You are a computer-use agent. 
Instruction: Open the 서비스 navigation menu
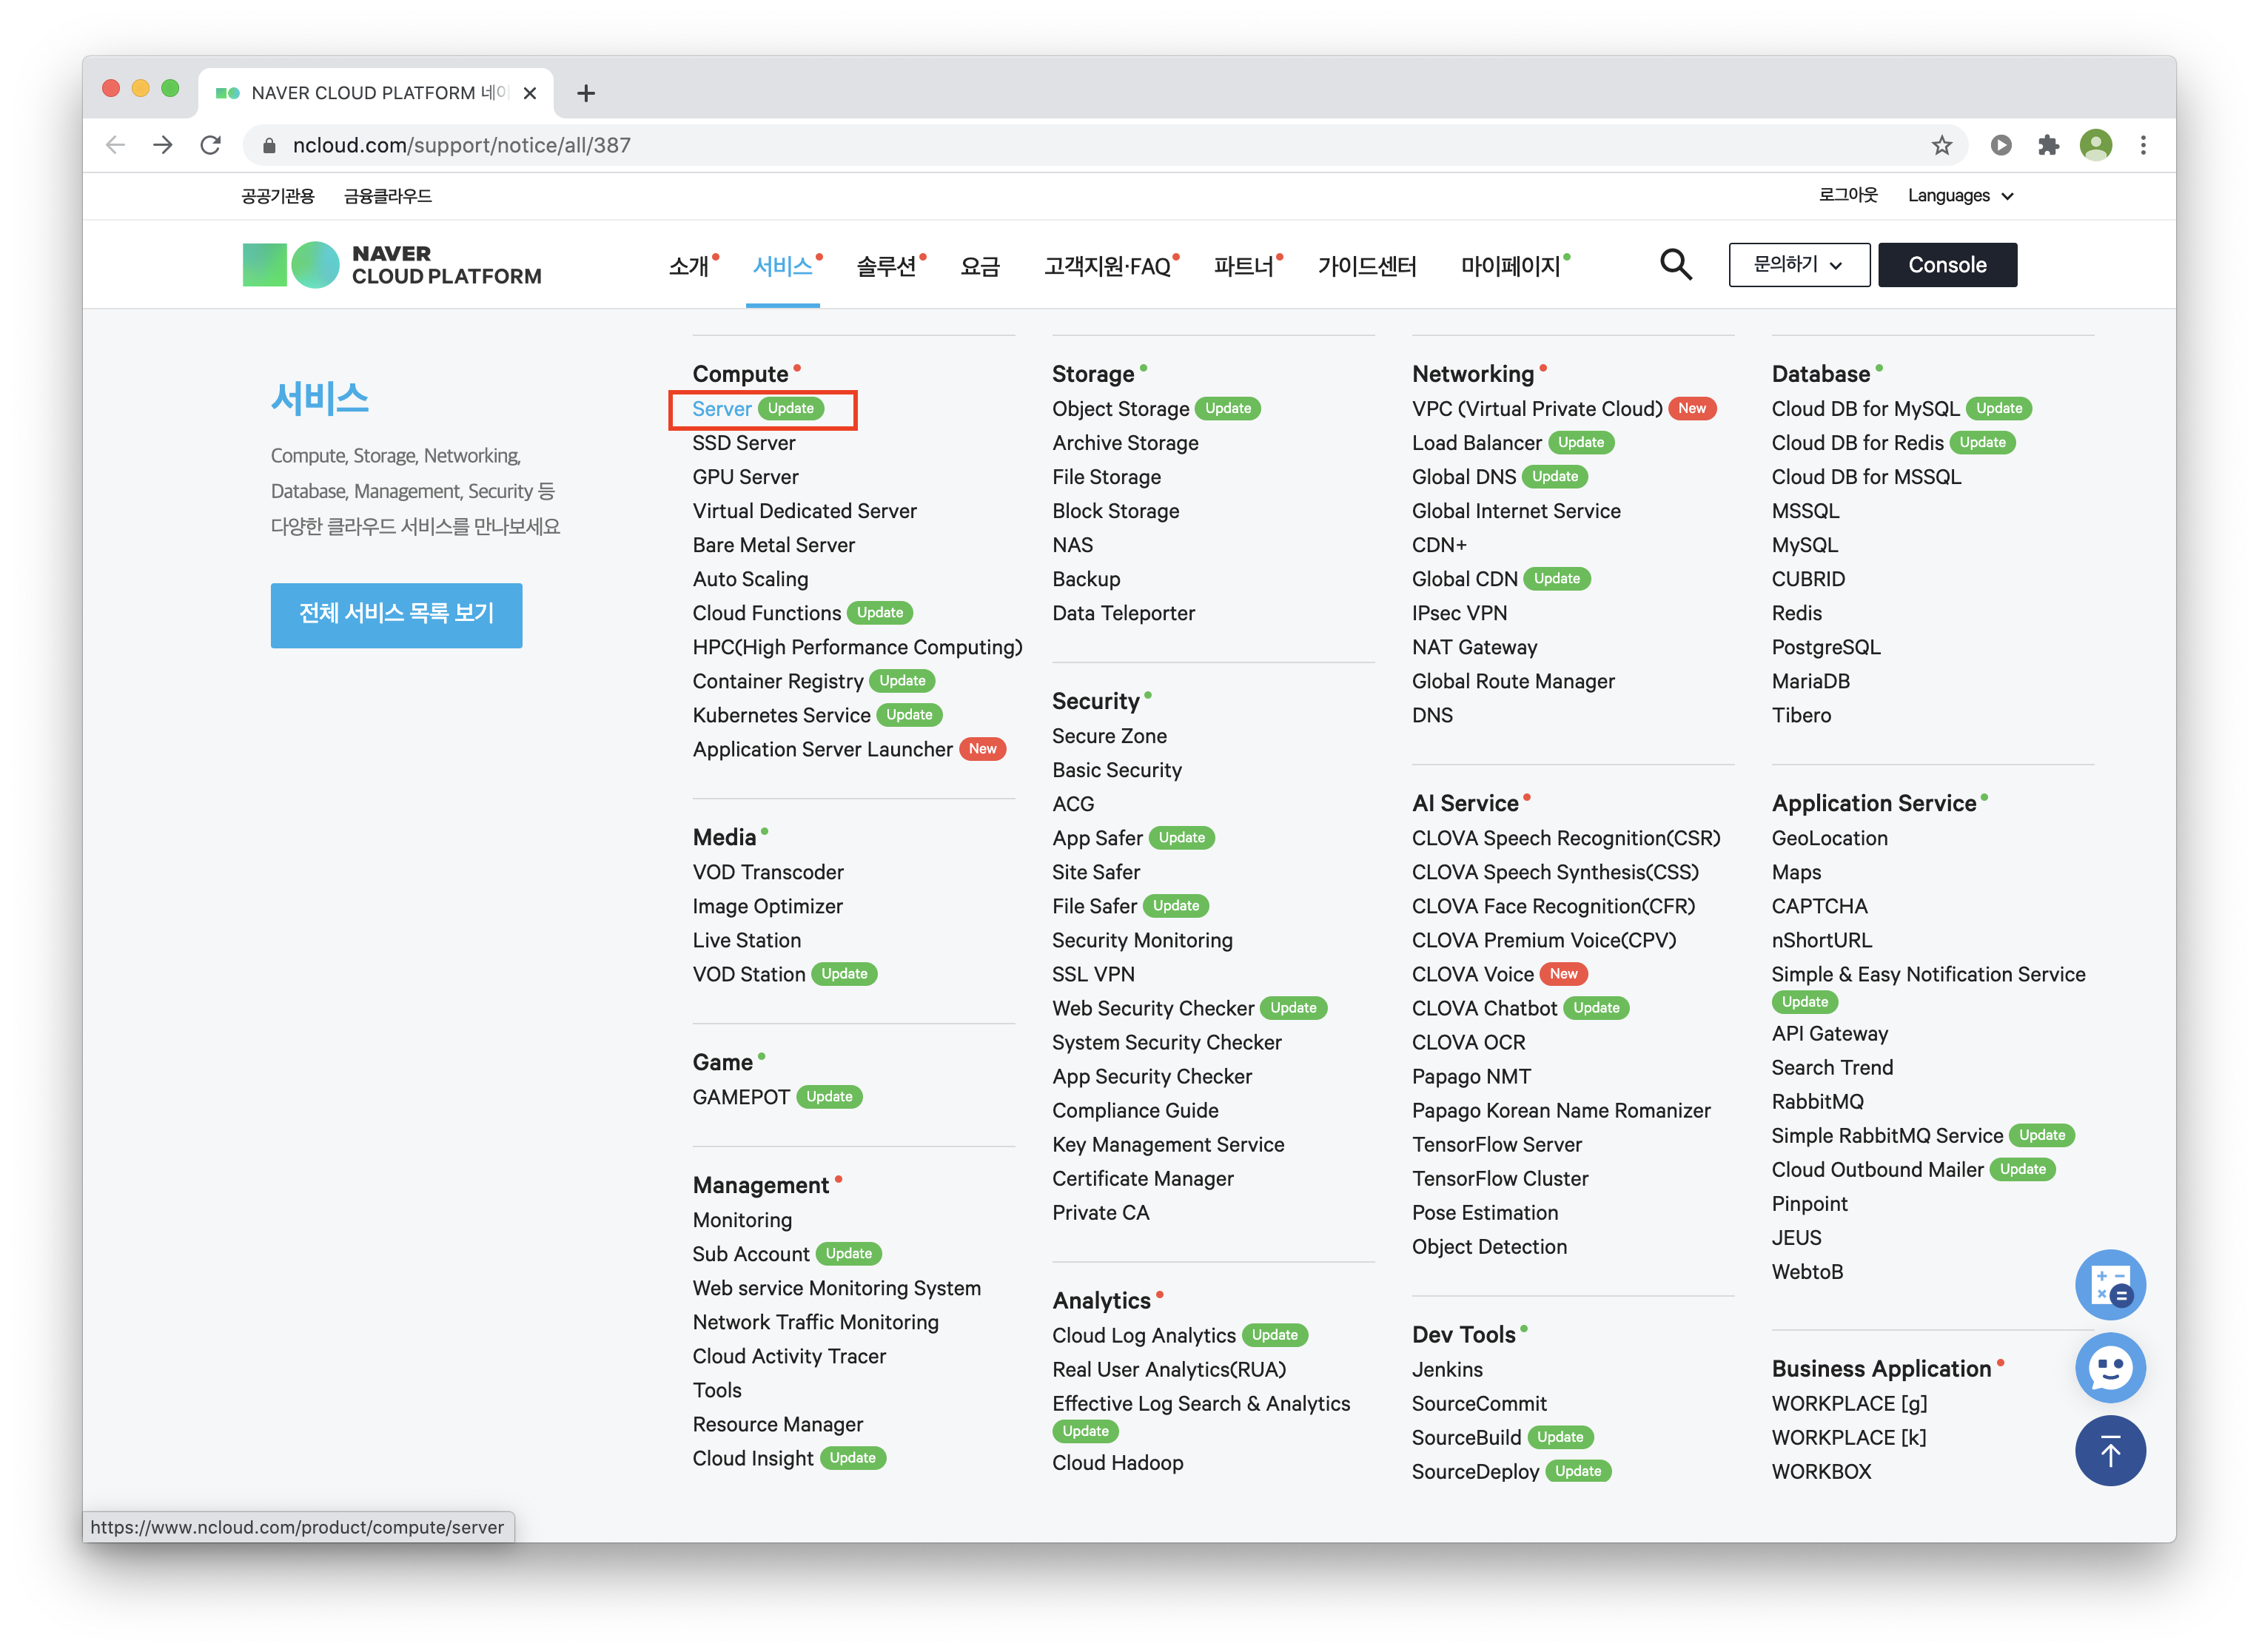click(782, 266)
